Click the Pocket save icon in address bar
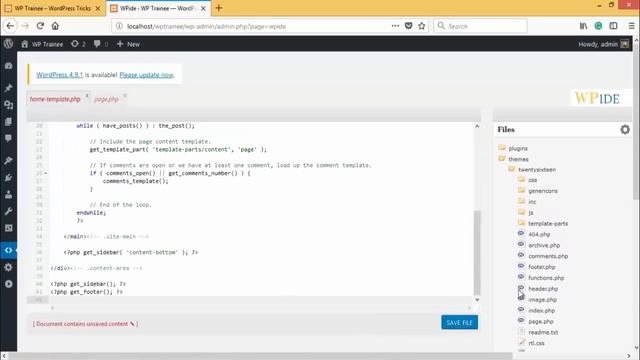640x360 pixels. coord(409,26)
